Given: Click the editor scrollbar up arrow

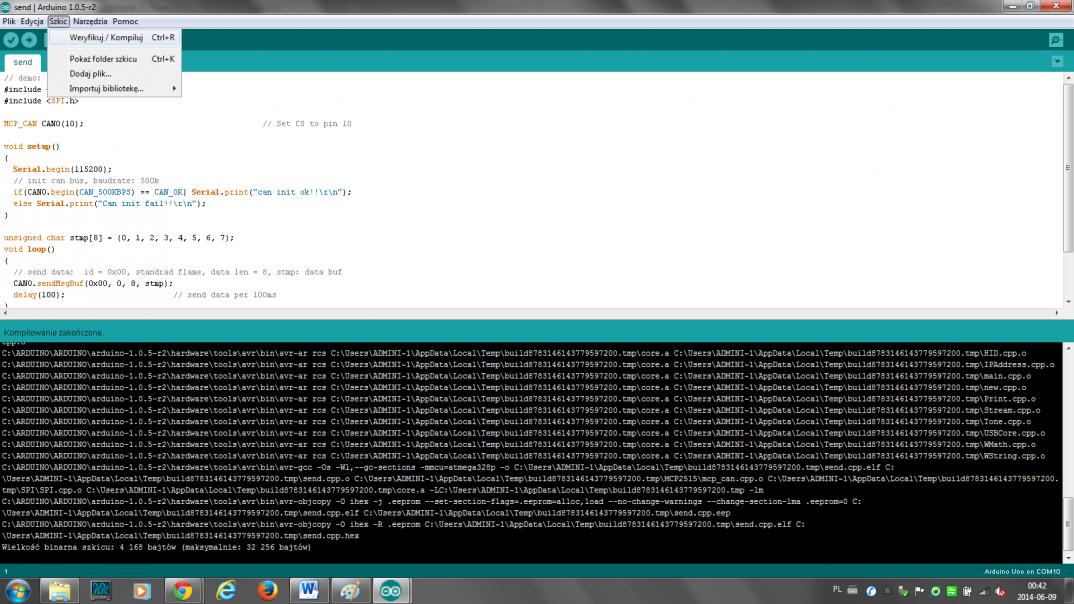Looking at the screenshot, I should click(x=1068, y=78).
